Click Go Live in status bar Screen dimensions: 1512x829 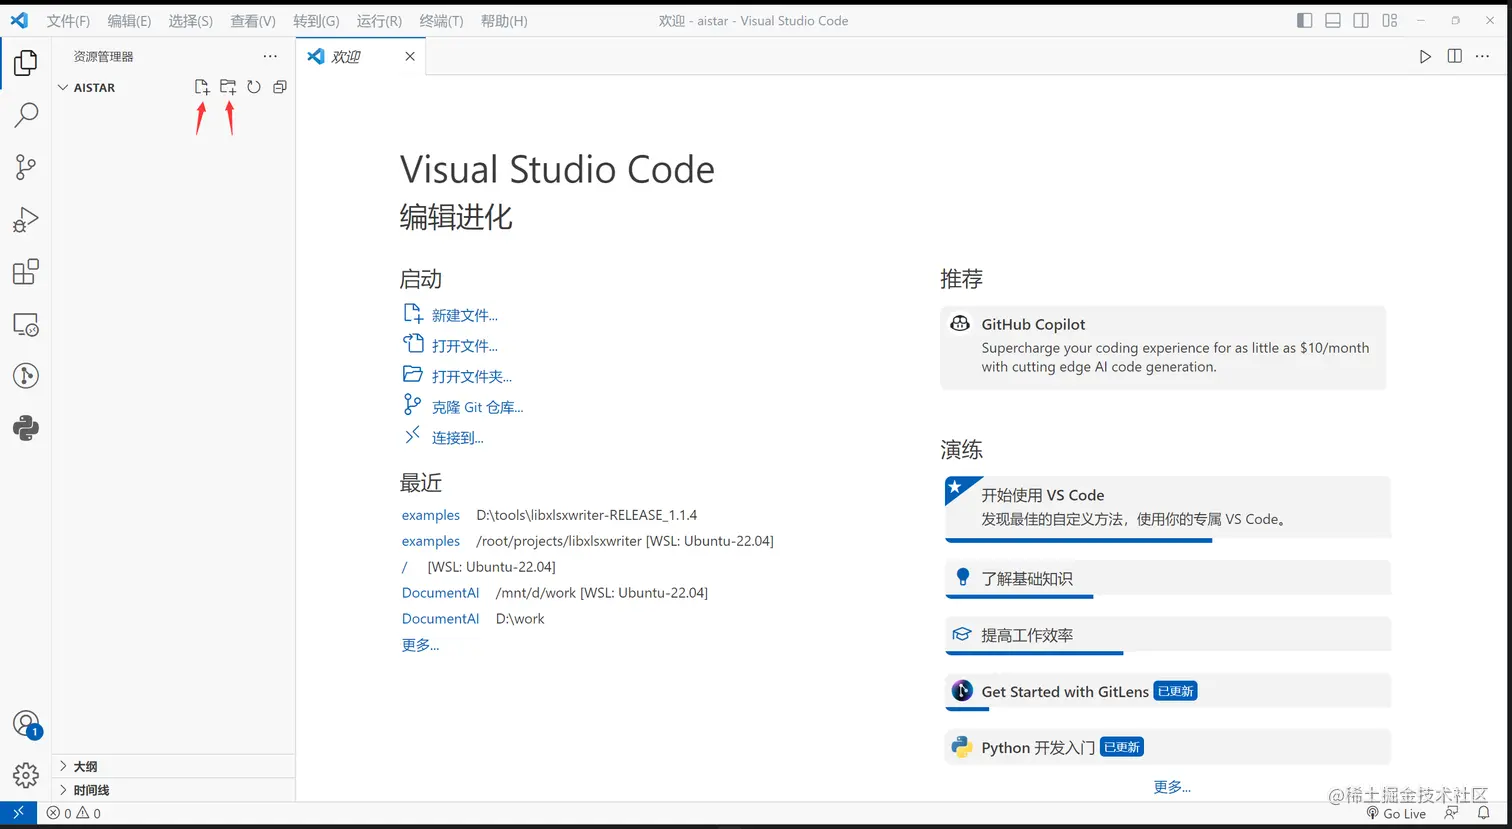point(1396,813)
